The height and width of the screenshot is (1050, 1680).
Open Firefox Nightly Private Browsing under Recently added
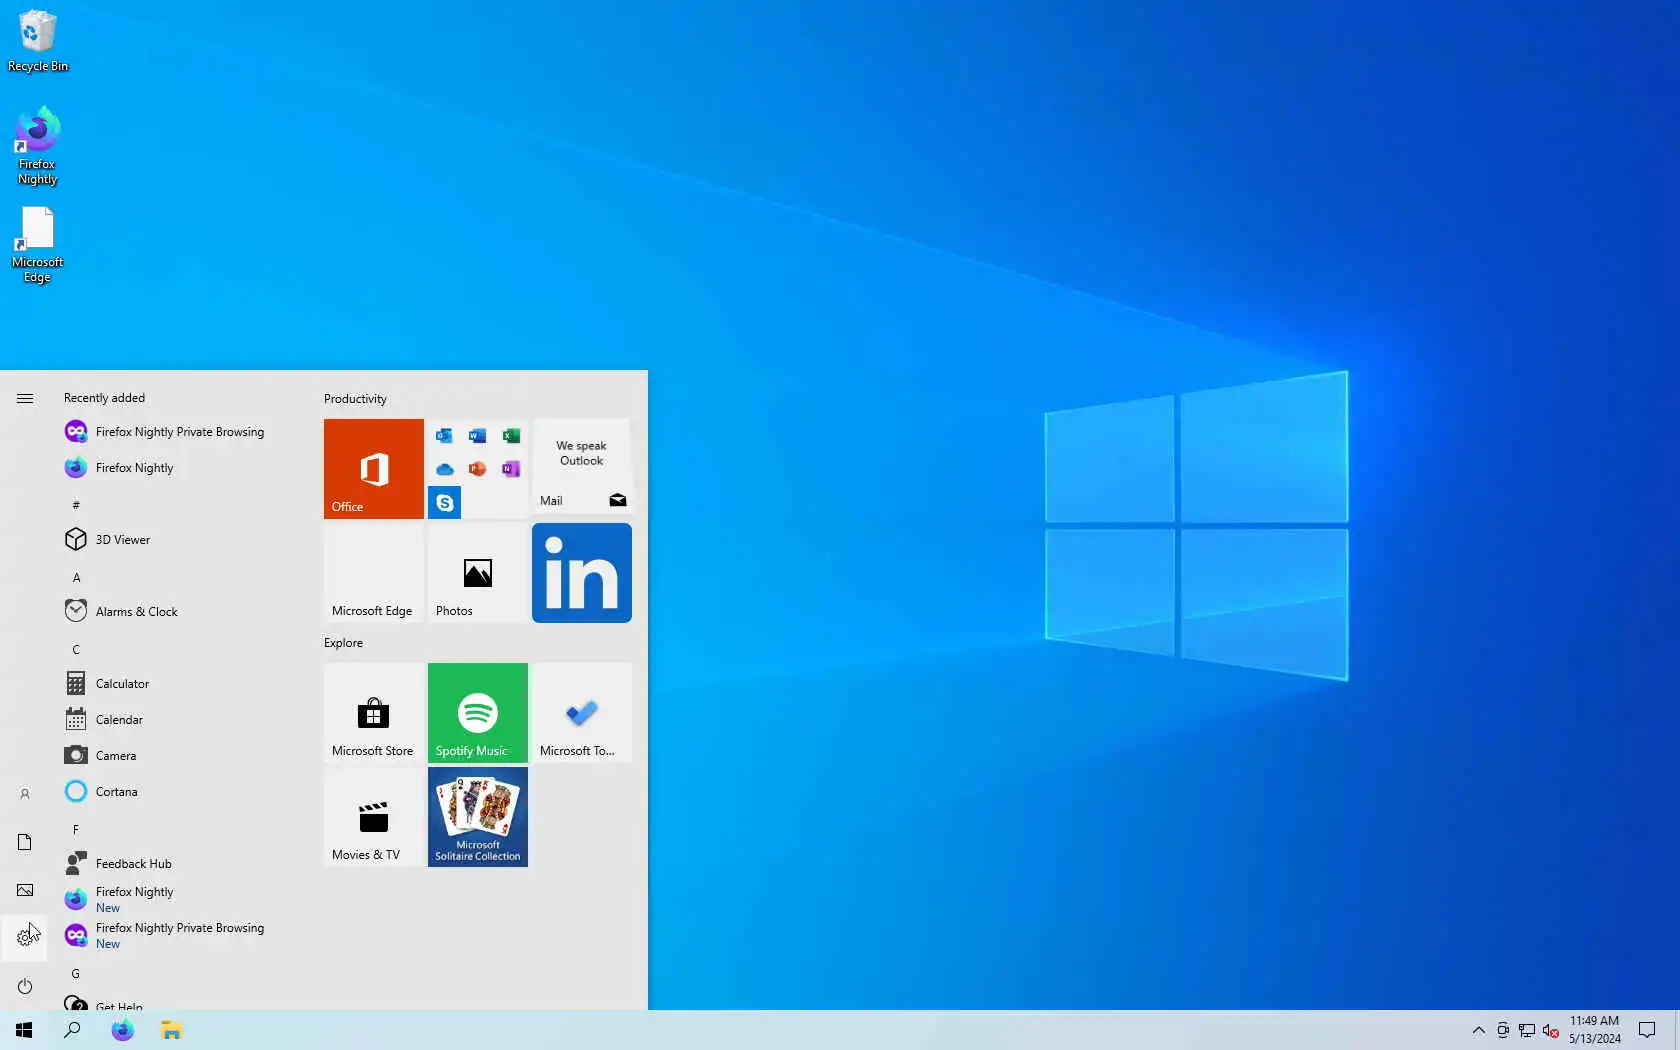(x=180, y=432)
